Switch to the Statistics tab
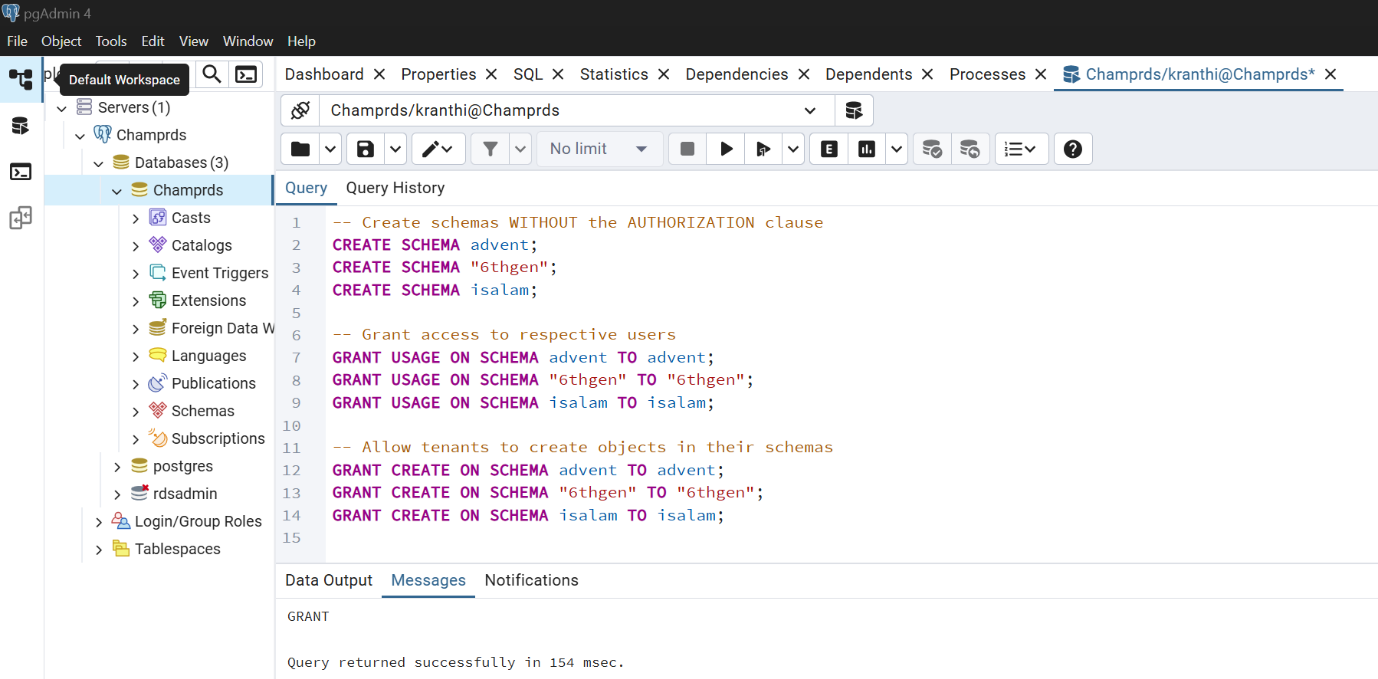1378x679 pixels. tap(614, 74)
